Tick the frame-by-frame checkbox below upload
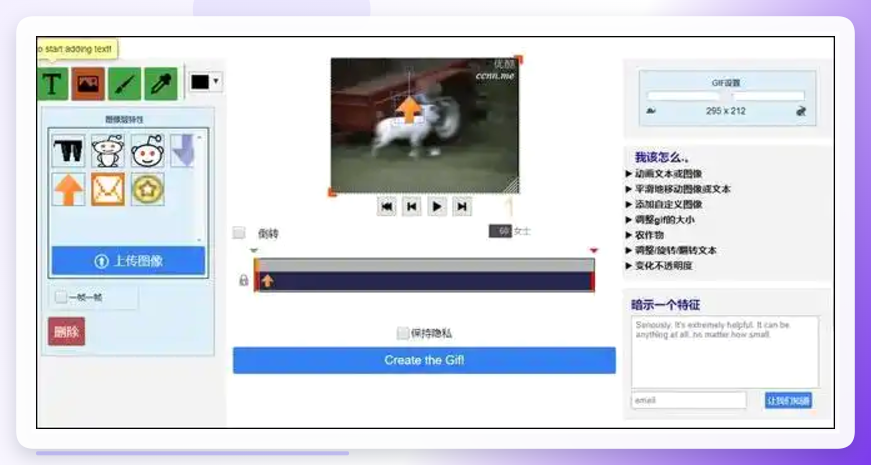 point(61,297)
